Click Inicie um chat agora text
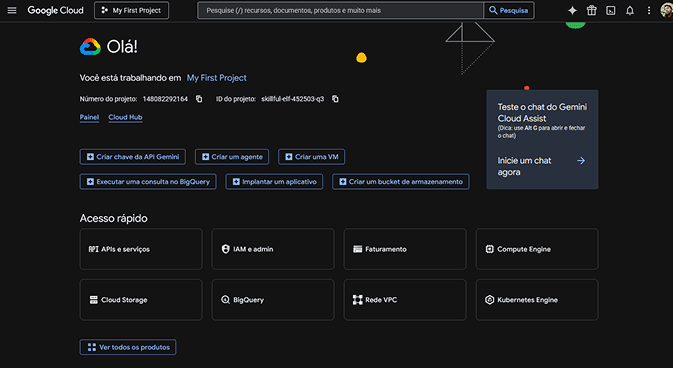This screenshot has width=673, height=368. point(524,166)
